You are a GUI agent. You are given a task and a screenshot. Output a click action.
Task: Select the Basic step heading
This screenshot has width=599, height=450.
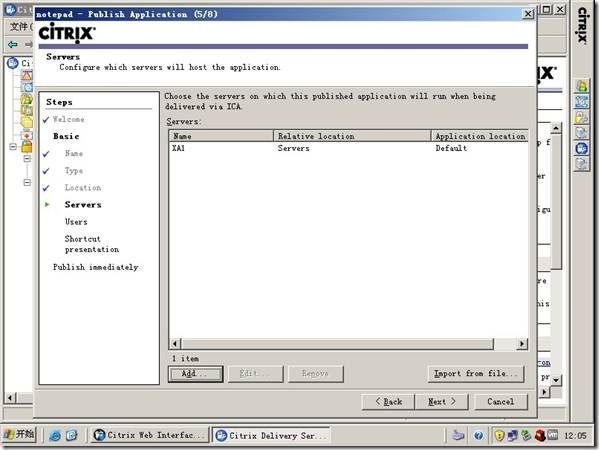click(x=66, y=136)
